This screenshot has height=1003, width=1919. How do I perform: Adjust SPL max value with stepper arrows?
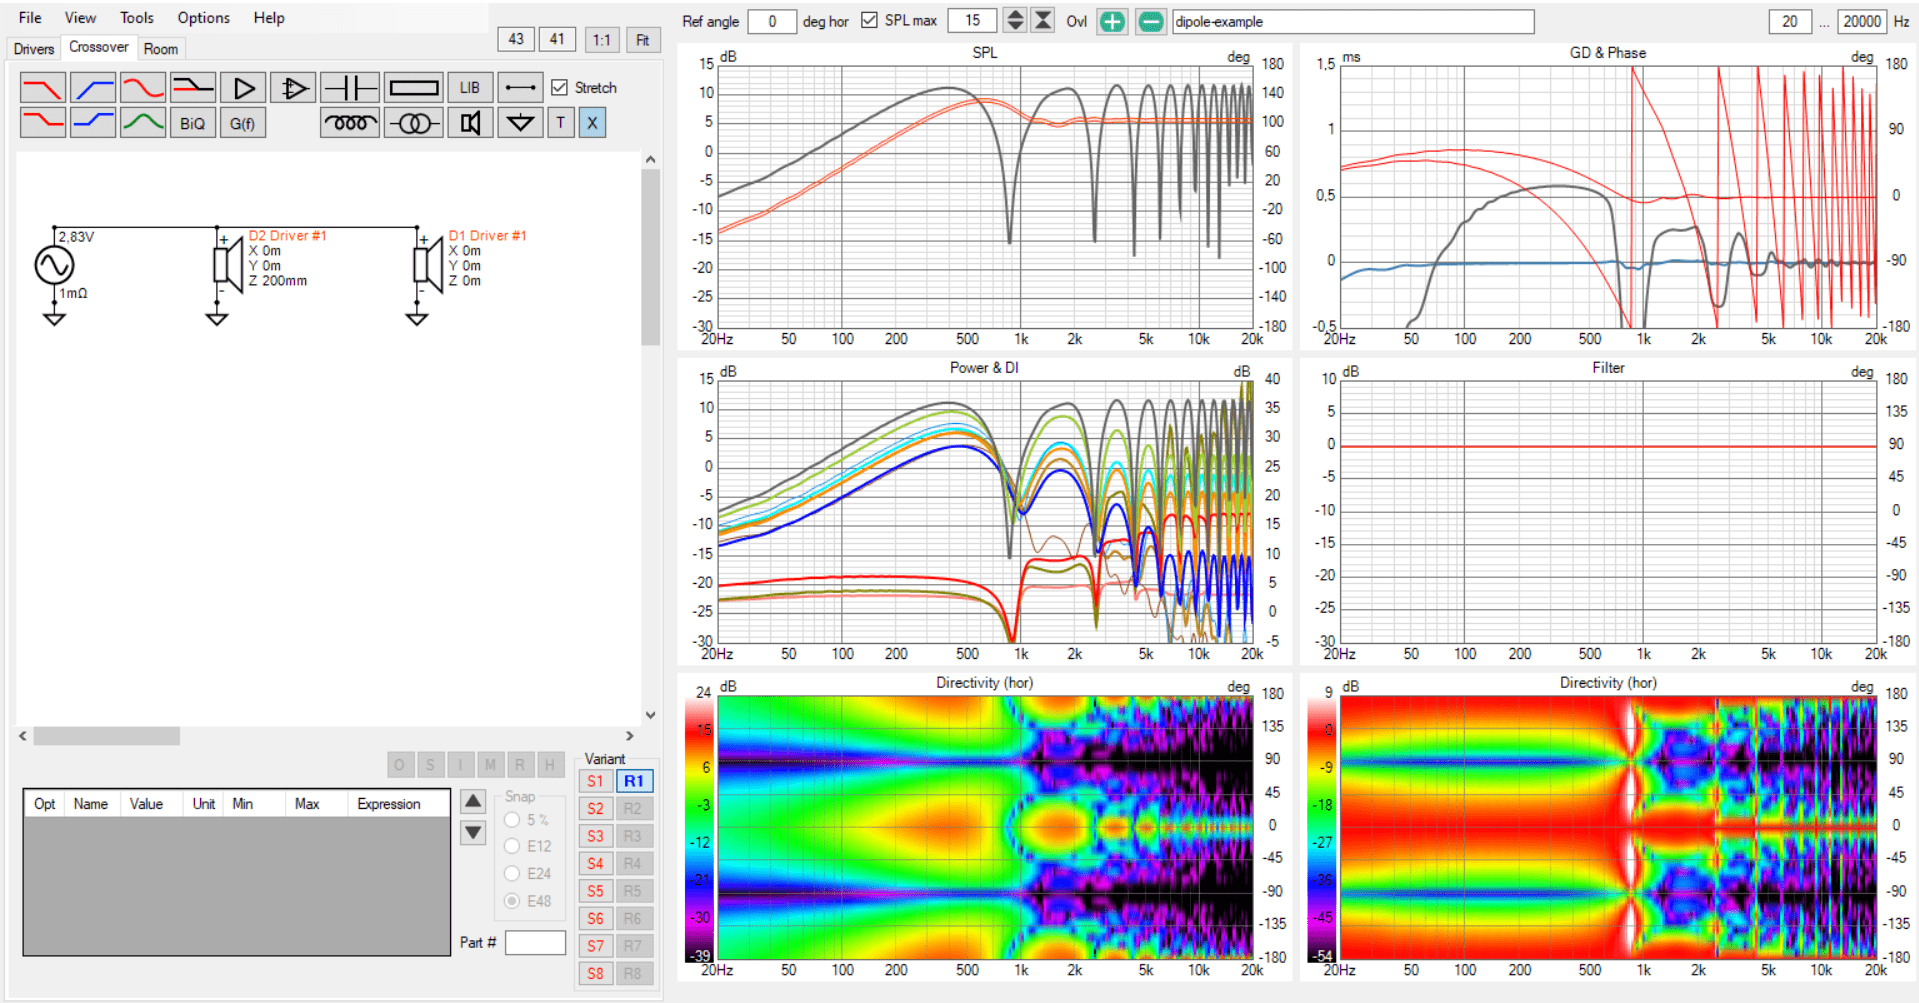[1015, 20]
